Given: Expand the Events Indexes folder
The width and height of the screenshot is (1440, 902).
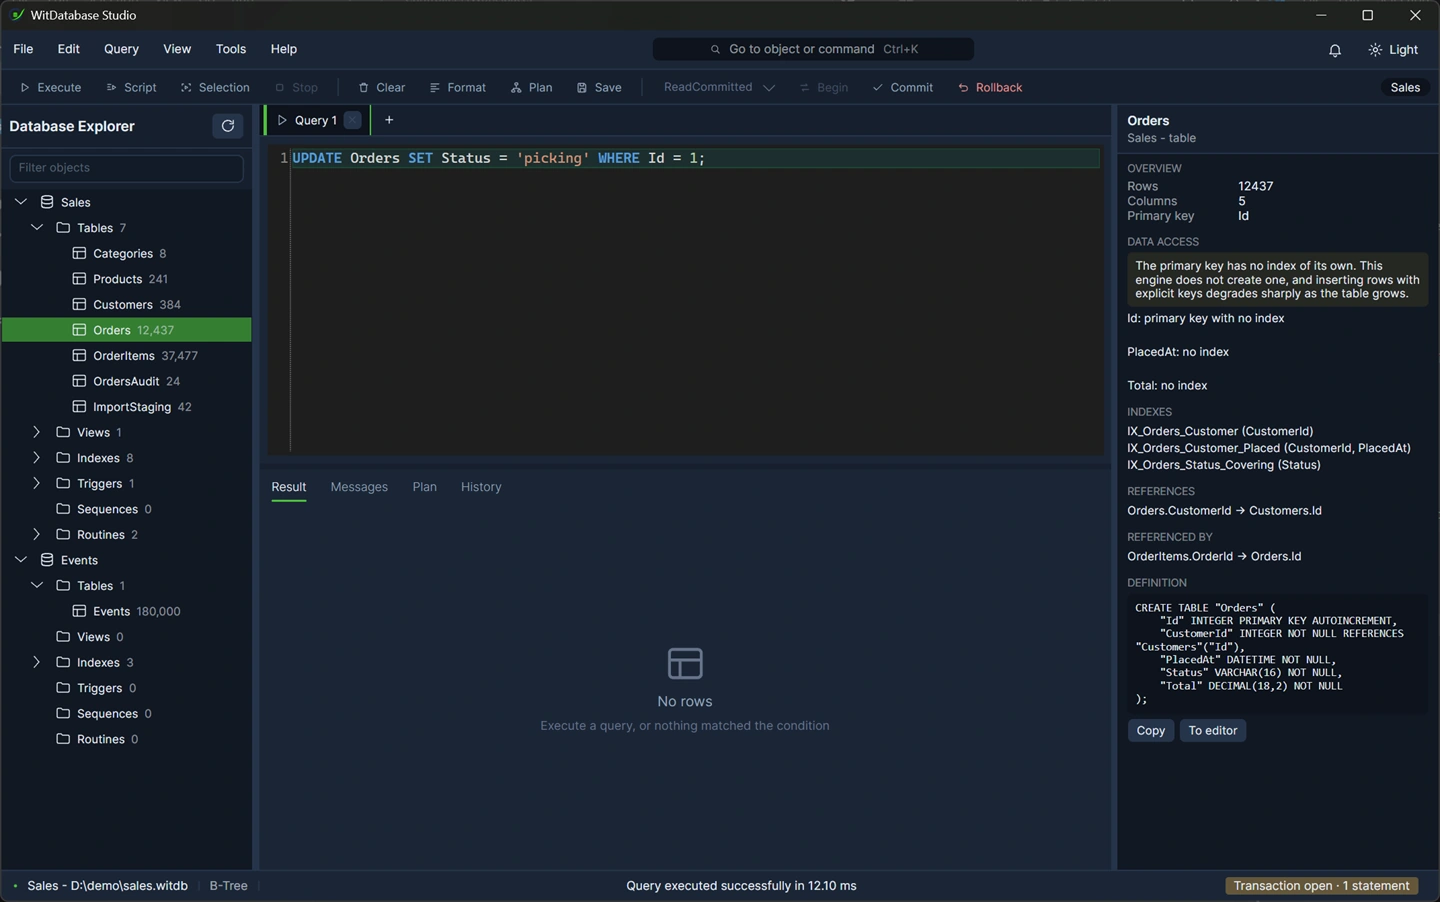Looking at the screenshot, I should tap(37, 662).
